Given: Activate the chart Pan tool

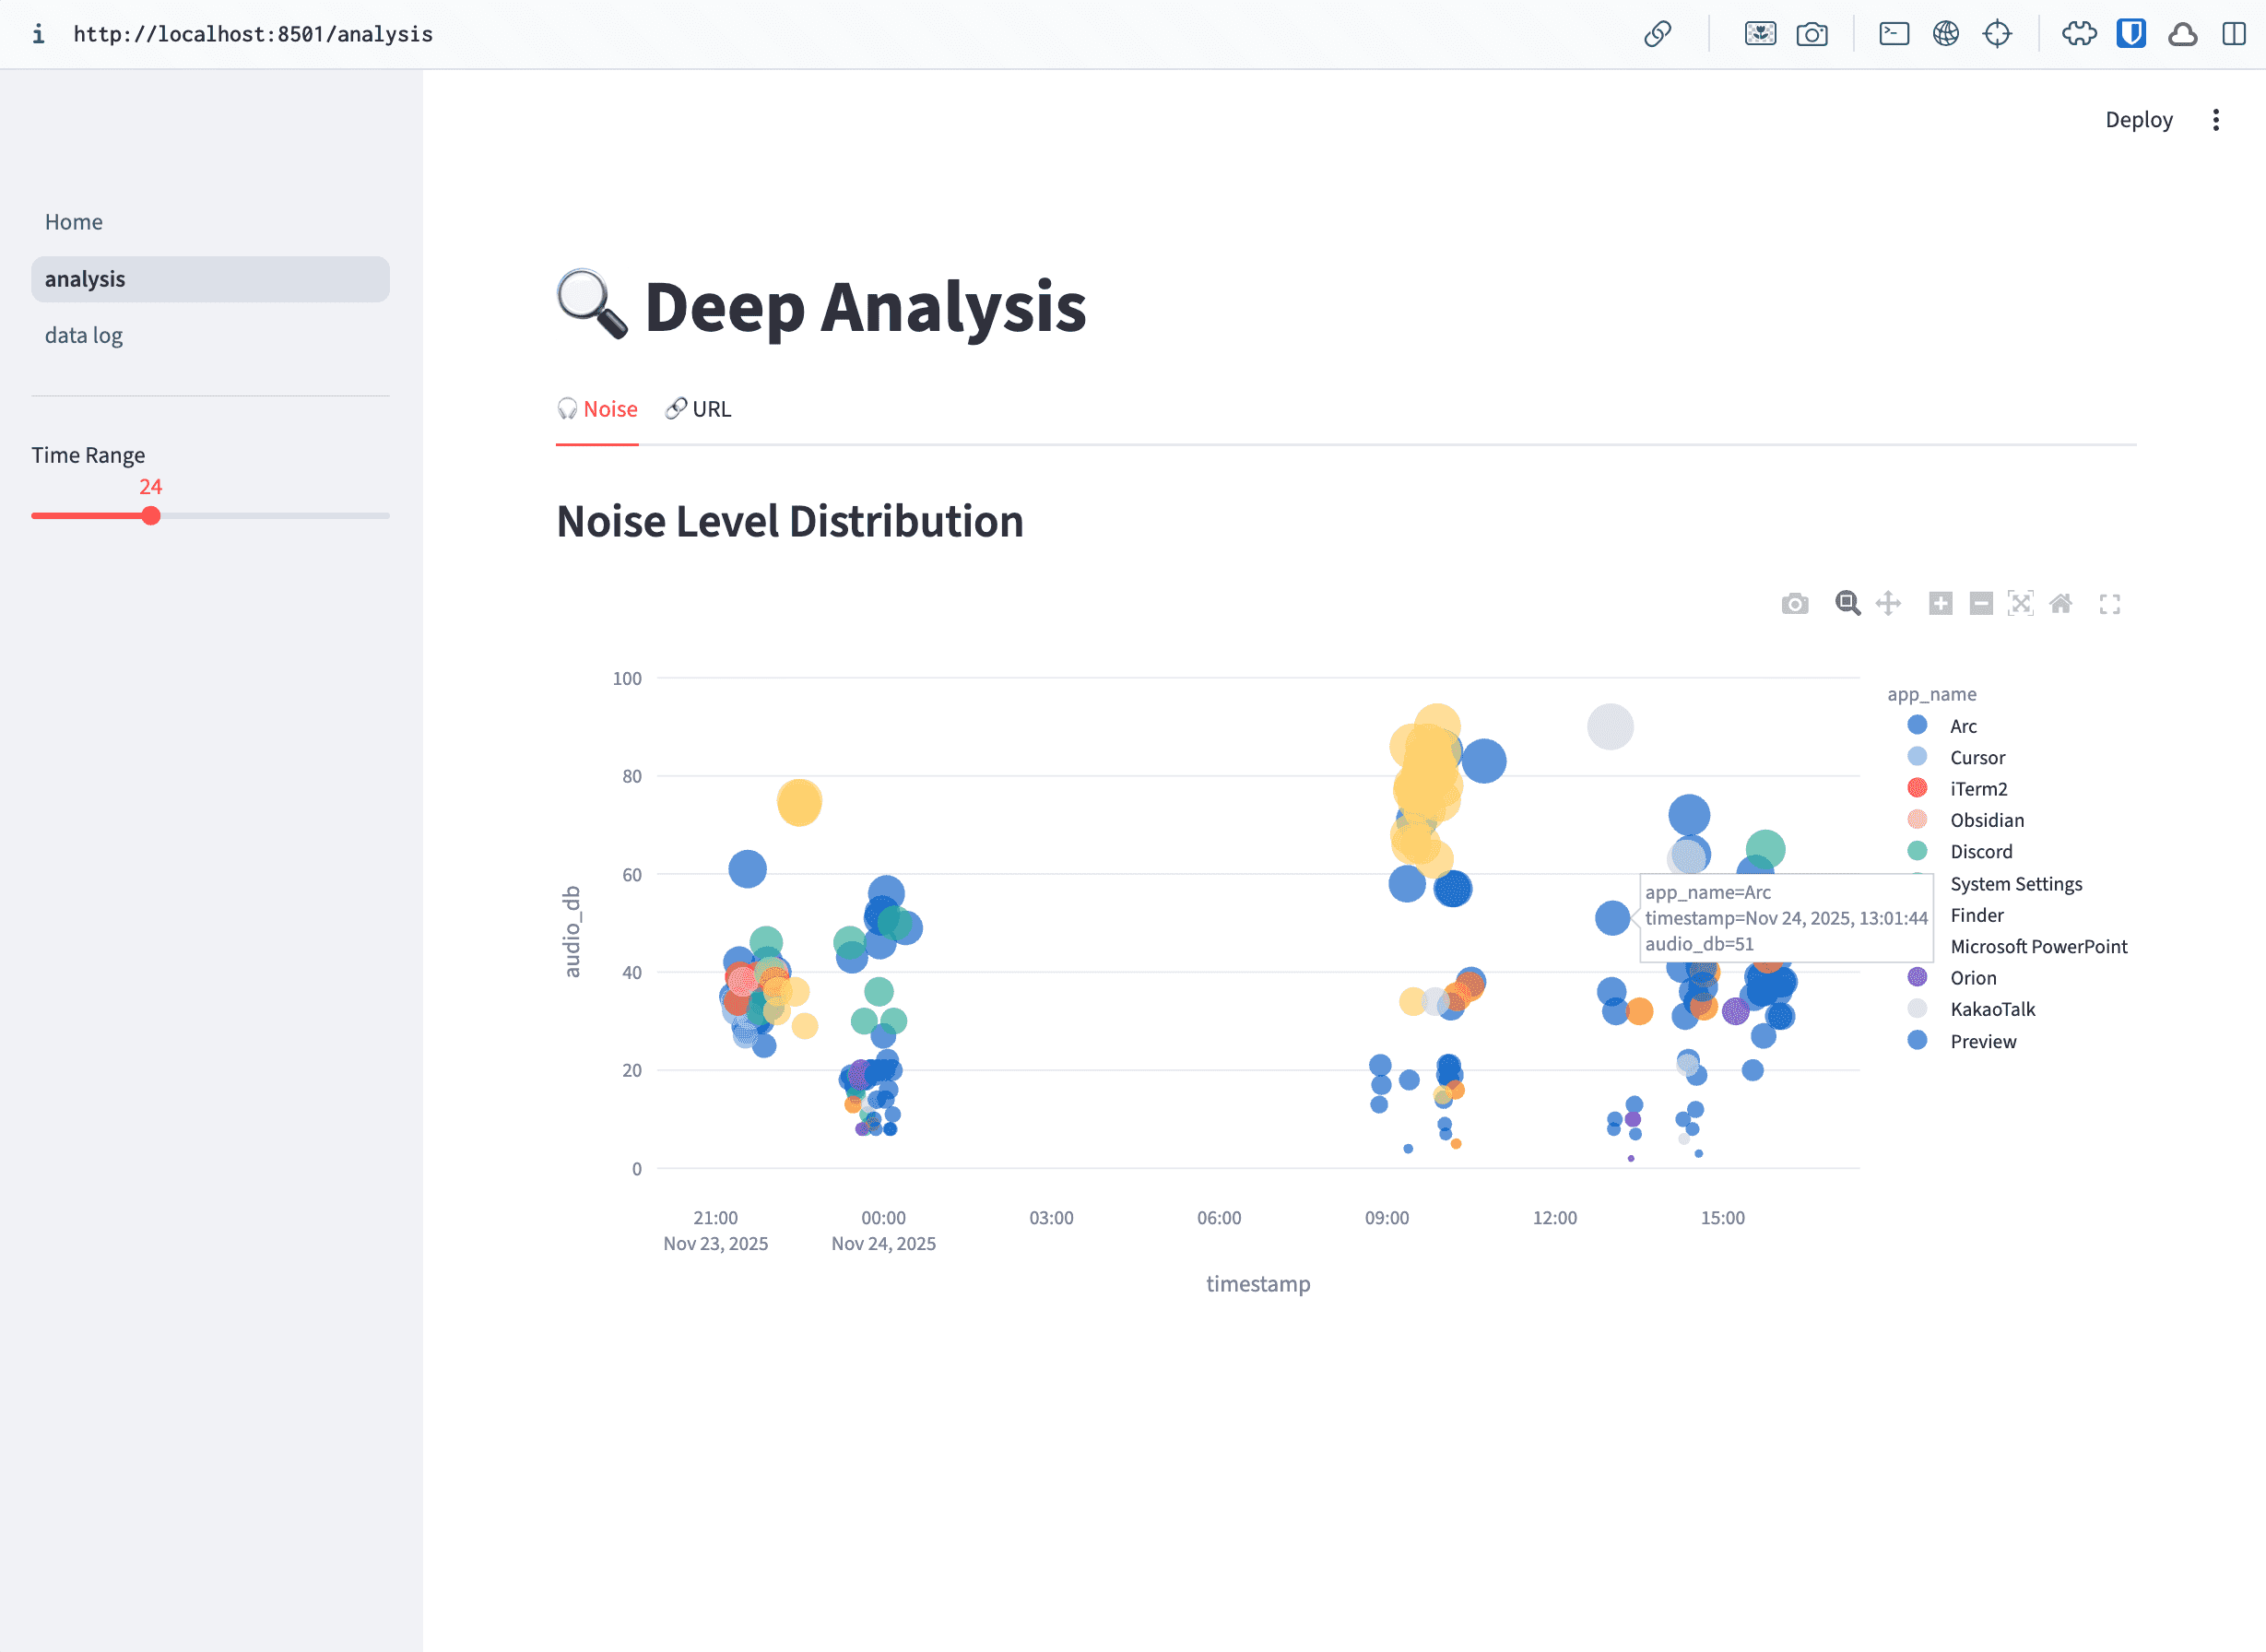Looking at the screenshot, I should [x=1888, y=603].
